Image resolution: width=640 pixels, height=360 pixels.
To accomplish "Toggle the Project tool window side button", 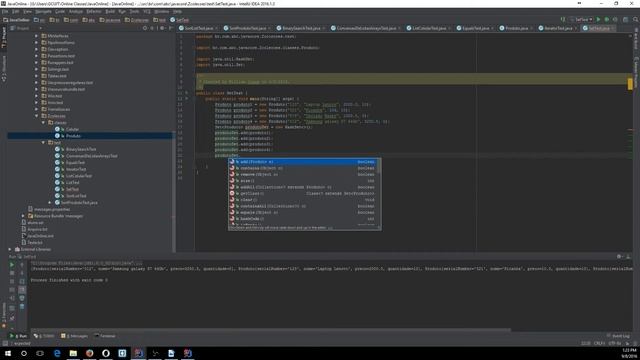I will point(4,38).
